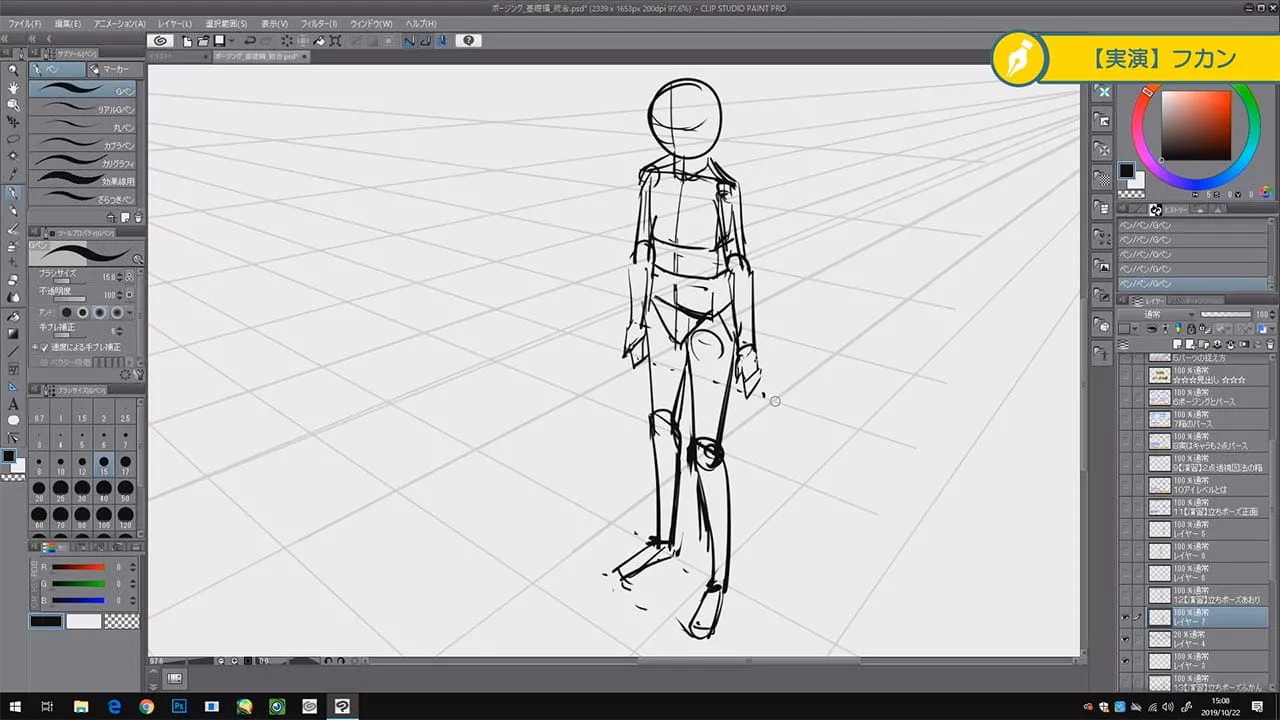This screenshot has width=1280, height=720.
Task: Select the Hand move tool
Action: [13, 87]
